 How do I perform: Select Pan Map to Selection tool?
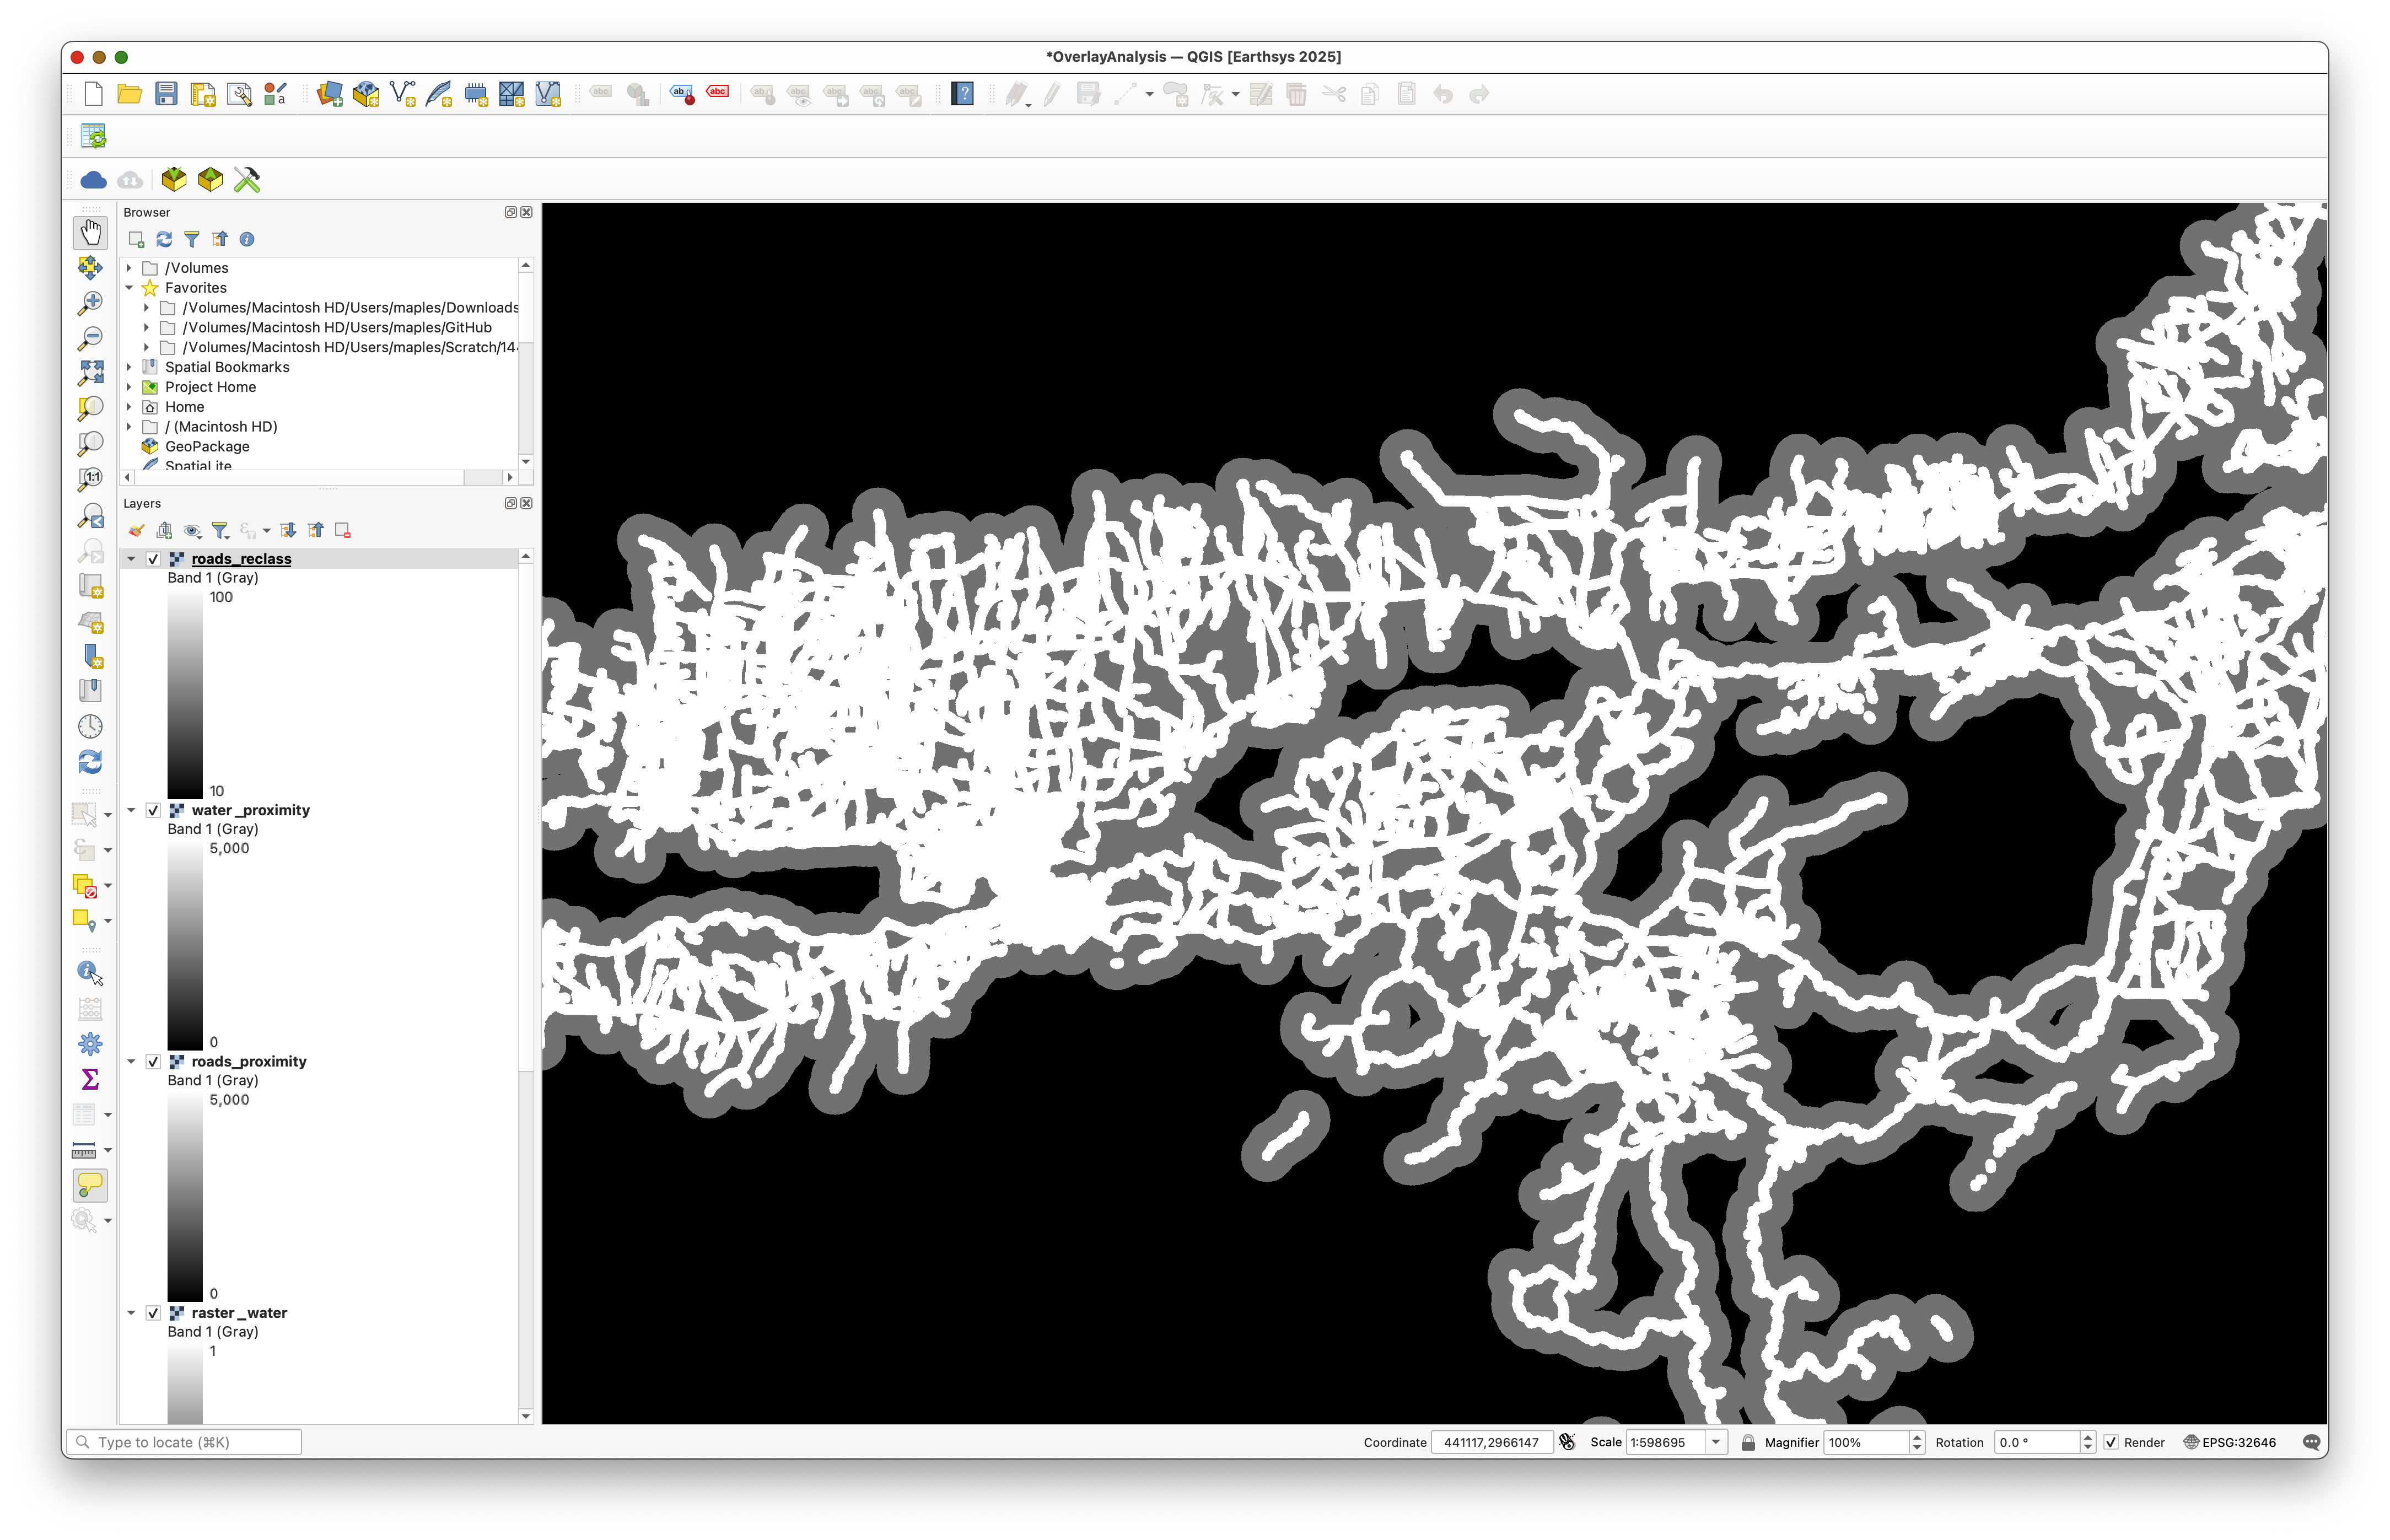[90, 267]
